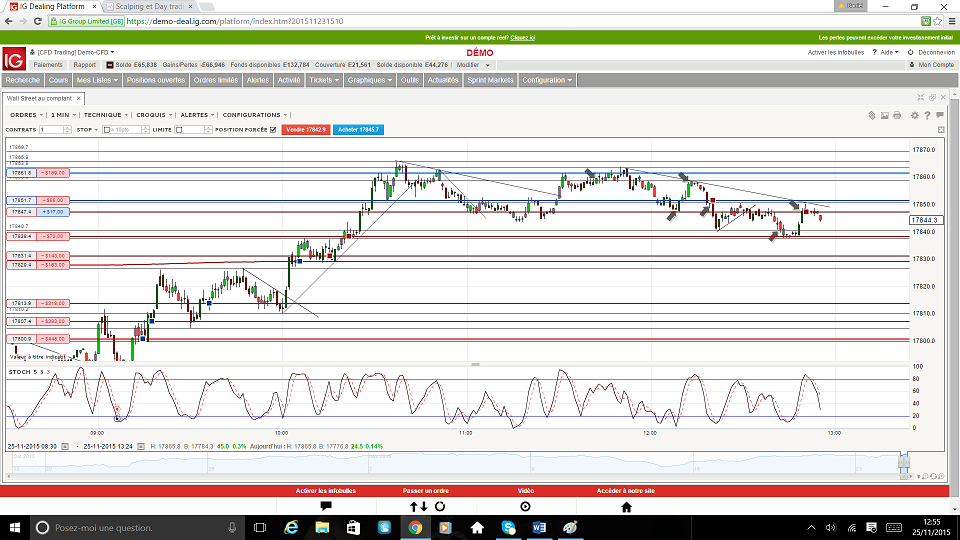Click the Vendre 17842.9 sell button

306,130
